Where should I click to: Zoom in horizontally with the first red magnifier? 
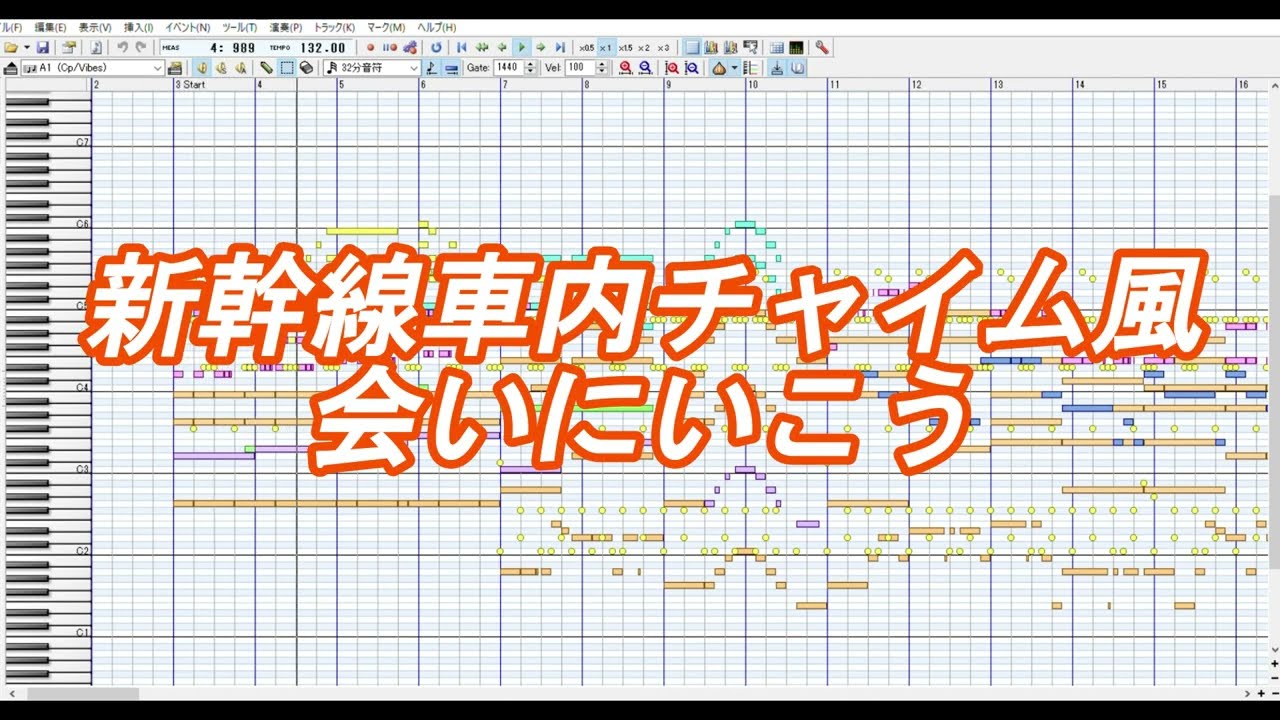pos(626,67)
